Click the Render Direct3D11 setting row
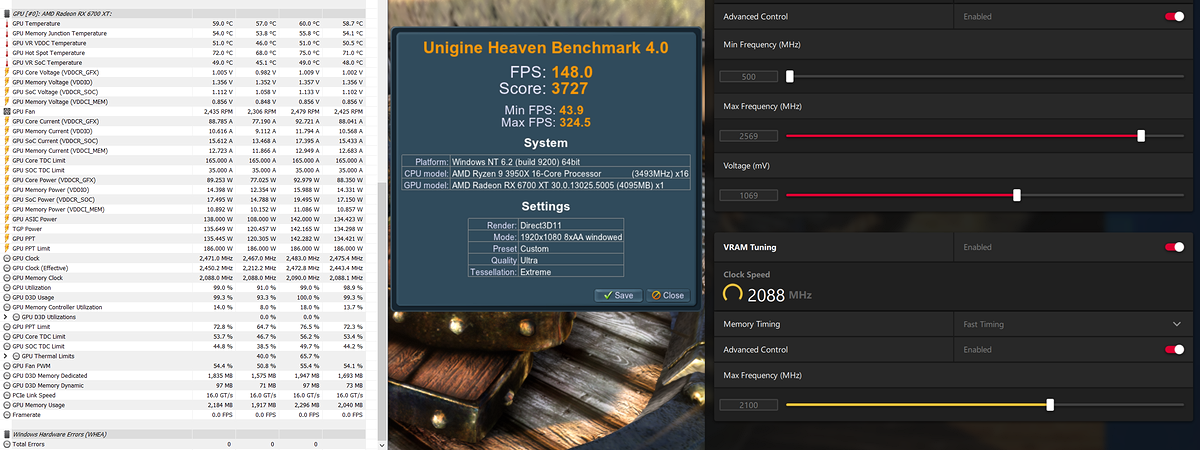Image resolution: width=1200 pixels, height=450 pixels. click(x=546, y=225)
